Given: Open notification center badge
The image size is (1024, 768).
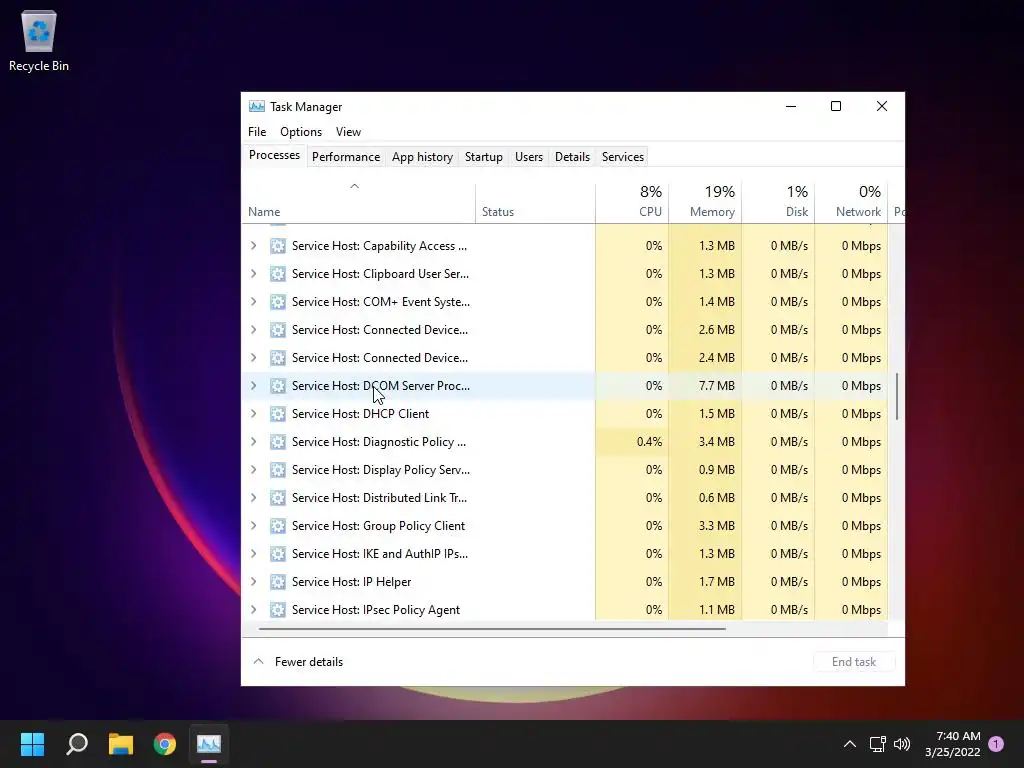Looking at the screenshot, I should tap(996, 744).
